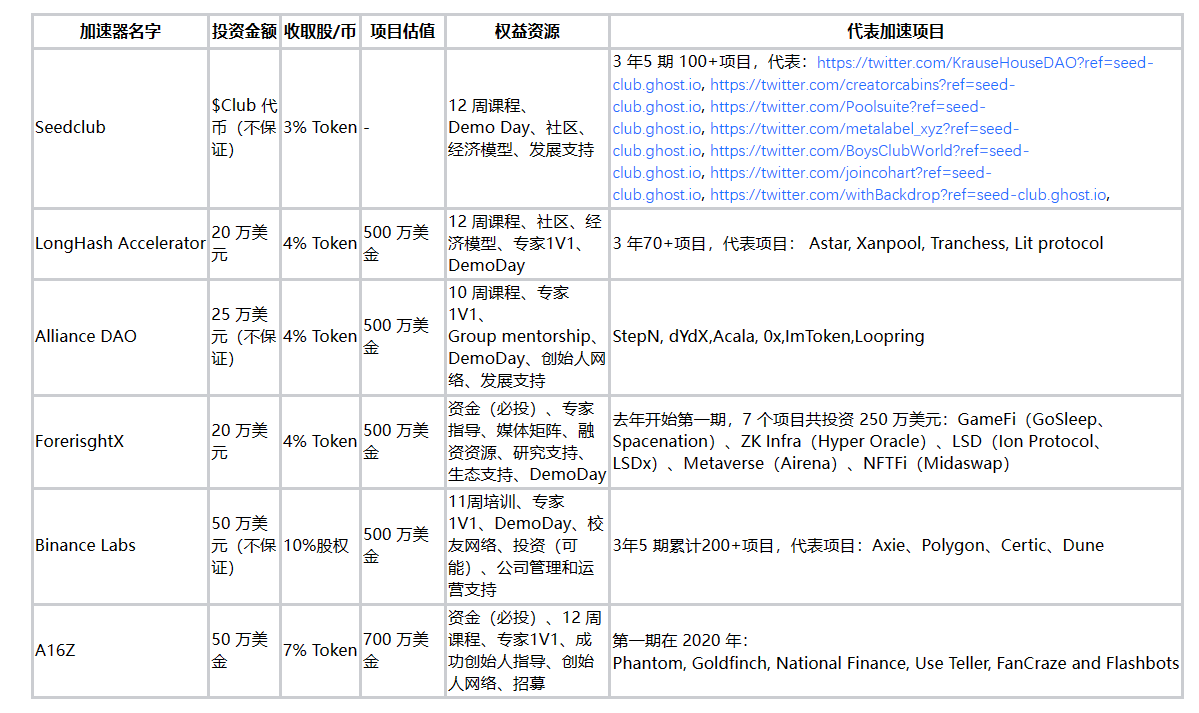Click the 项目估值 column header
This screenshot has height=713, width=1199.
click(402, 31)
